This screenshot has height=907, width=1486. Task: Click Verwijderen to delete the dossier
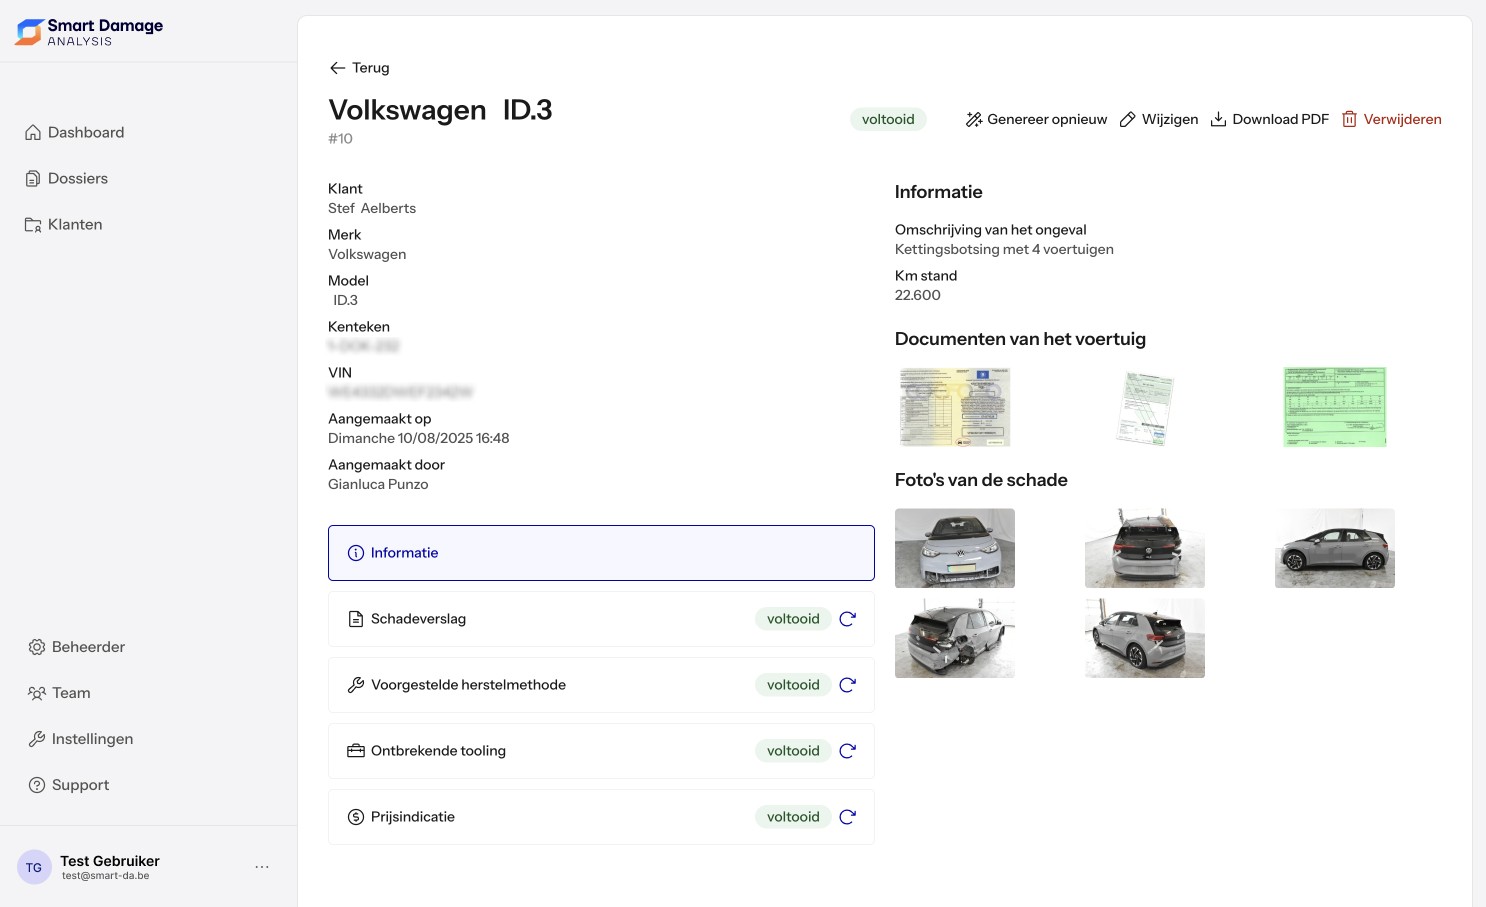click(1392, 119)
